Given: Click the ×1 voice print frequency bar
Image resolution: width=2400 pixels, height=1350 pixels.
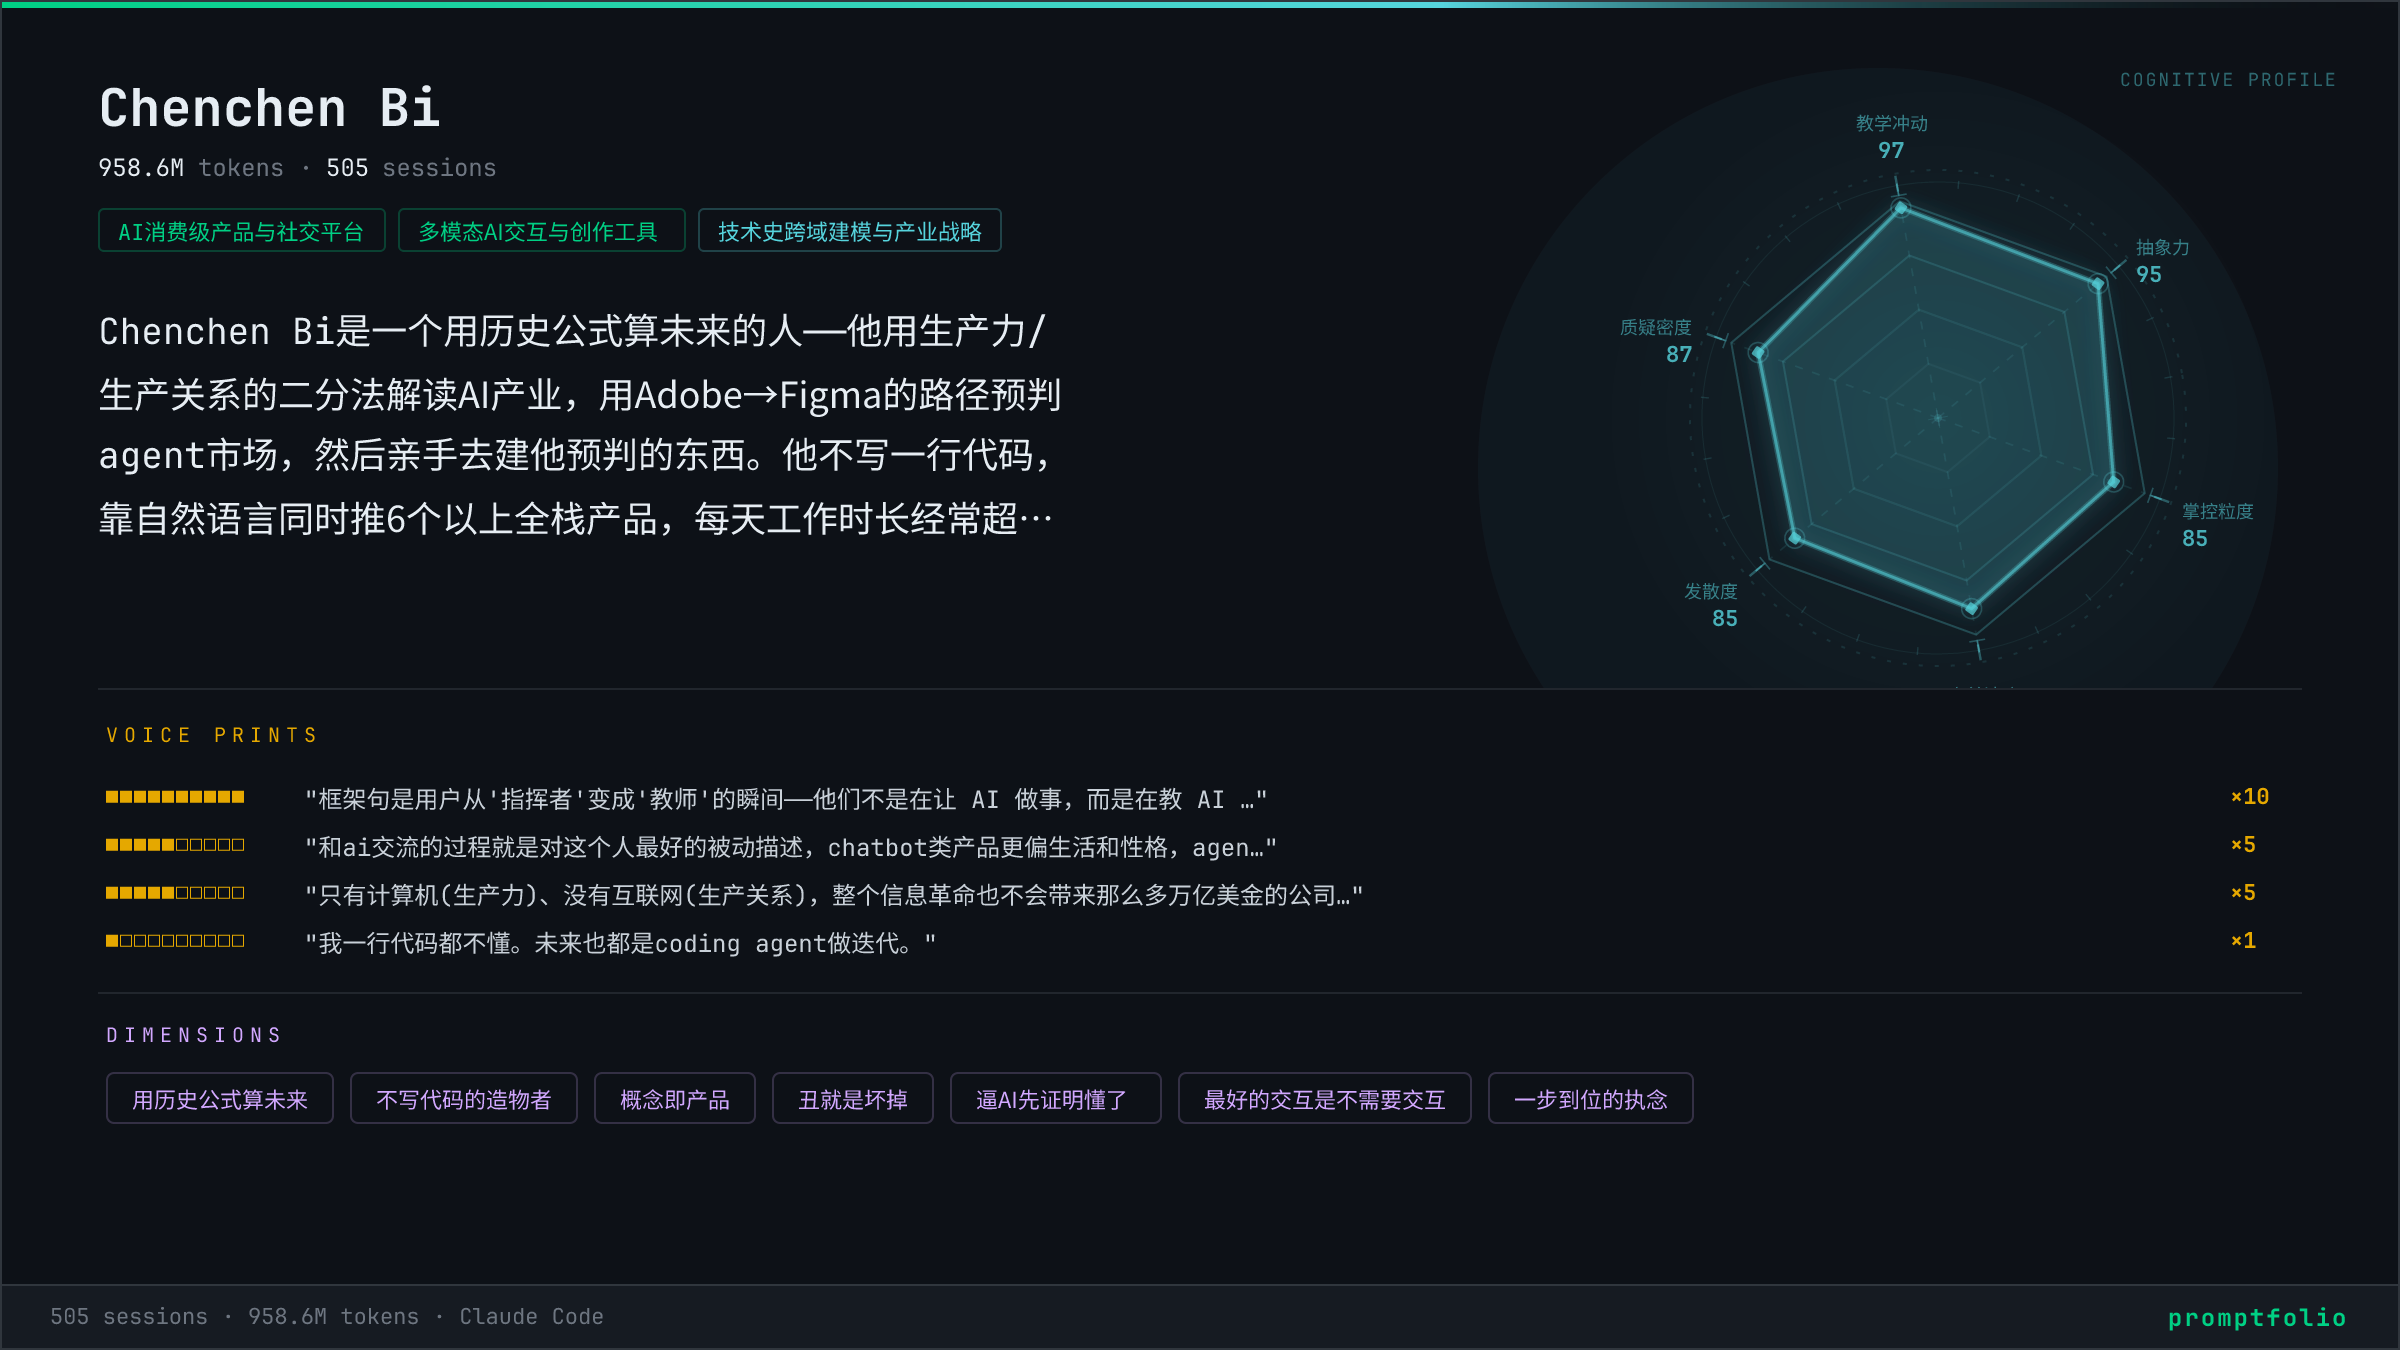Looking at the screenshot, I should [x=175, y=941].
